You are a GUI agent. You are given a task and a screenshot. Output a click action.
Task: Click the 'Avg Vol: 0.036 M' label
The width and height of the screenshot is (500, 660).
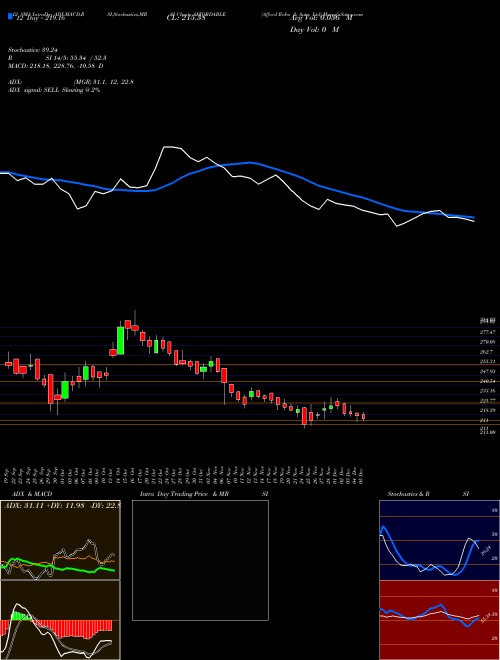coord(321,18)
